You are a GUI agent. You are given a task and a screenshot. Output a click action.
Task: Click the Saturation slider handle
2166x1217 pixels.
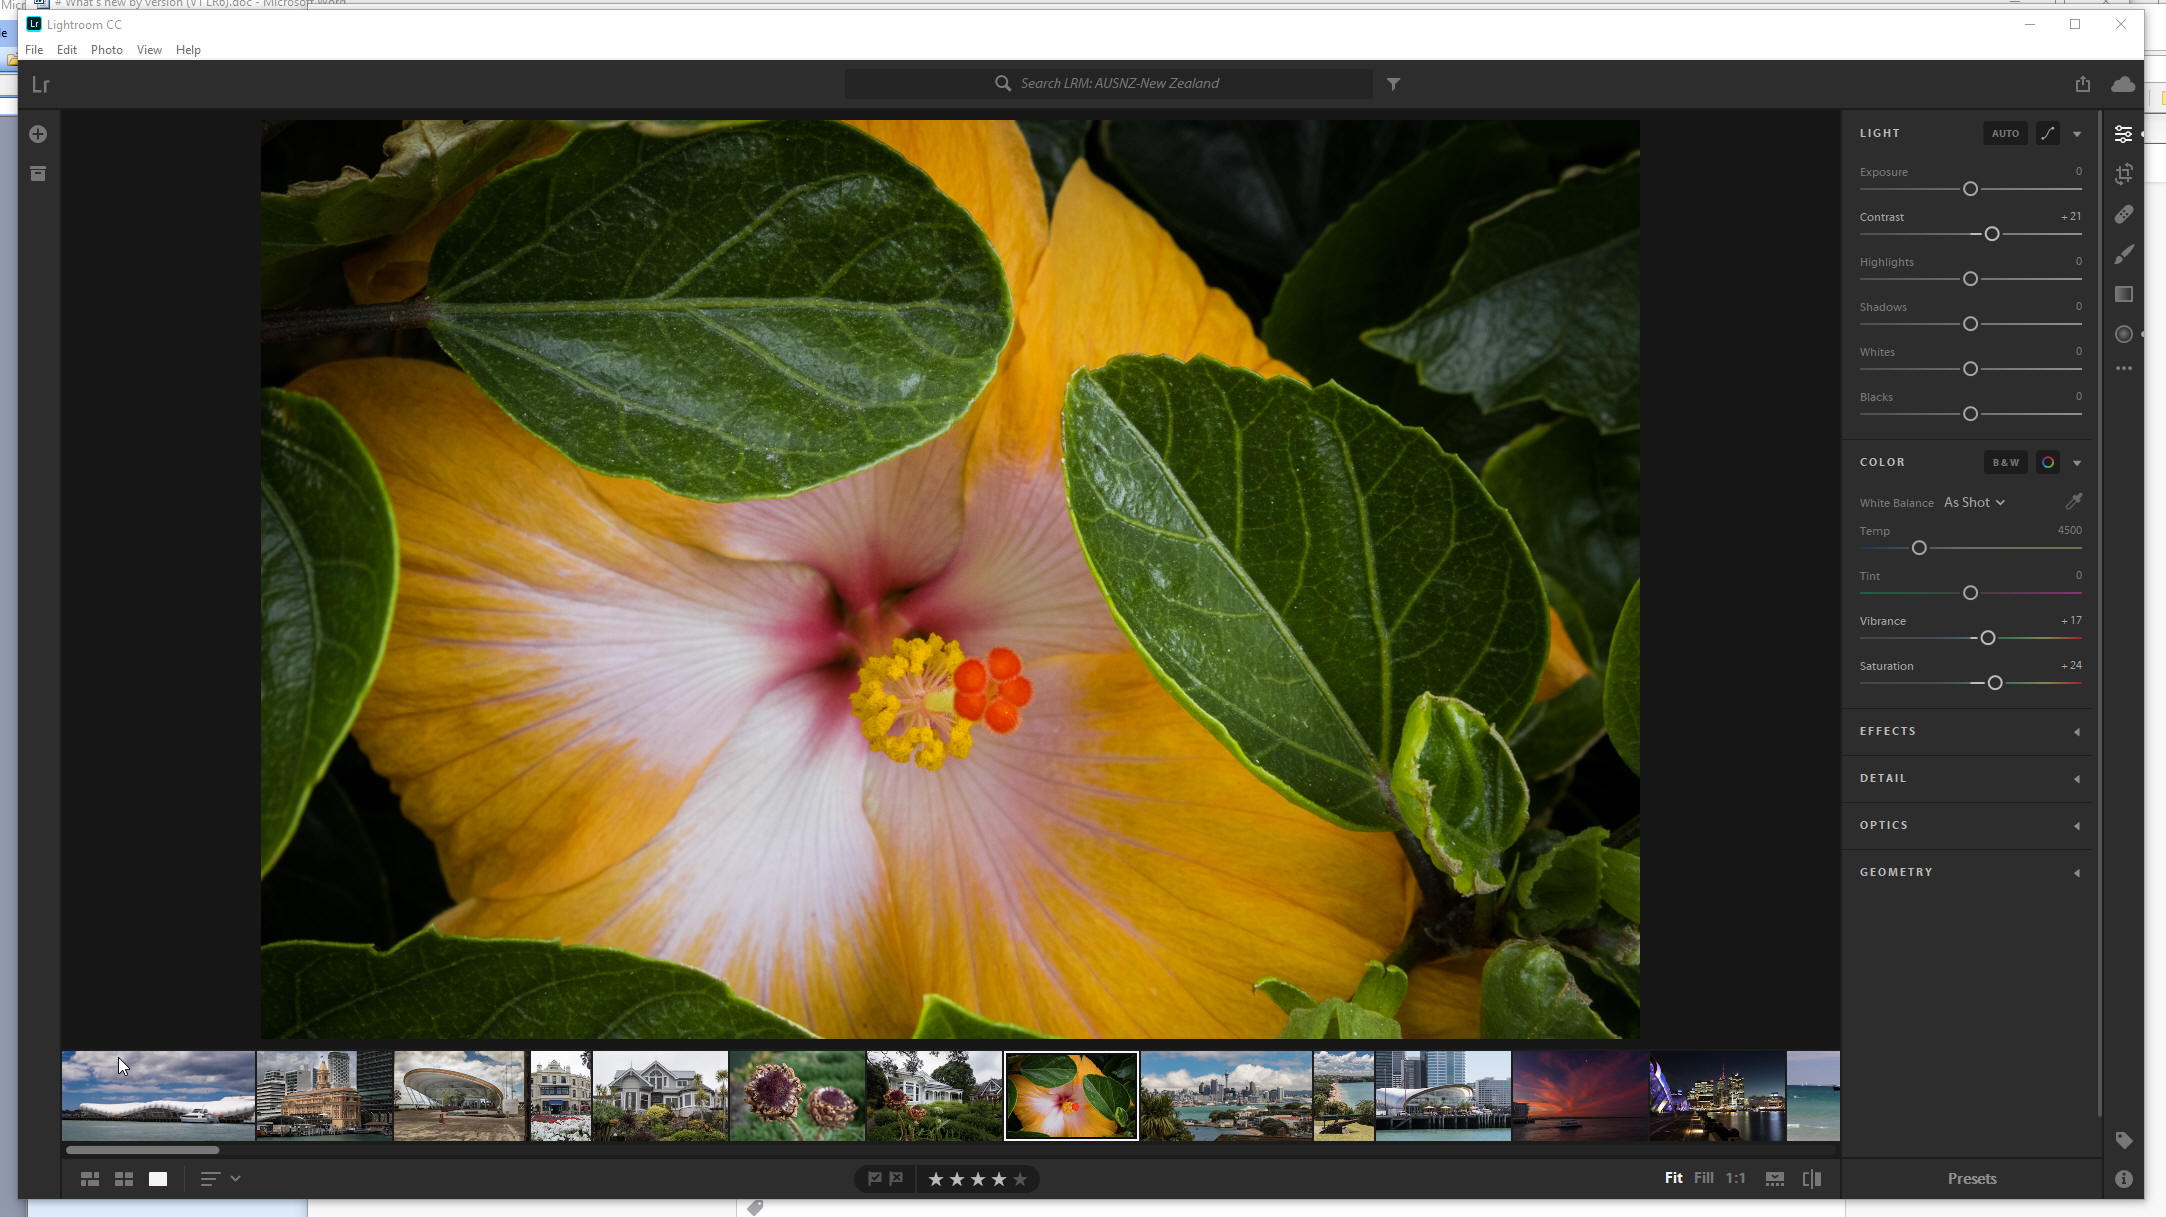1995,683
